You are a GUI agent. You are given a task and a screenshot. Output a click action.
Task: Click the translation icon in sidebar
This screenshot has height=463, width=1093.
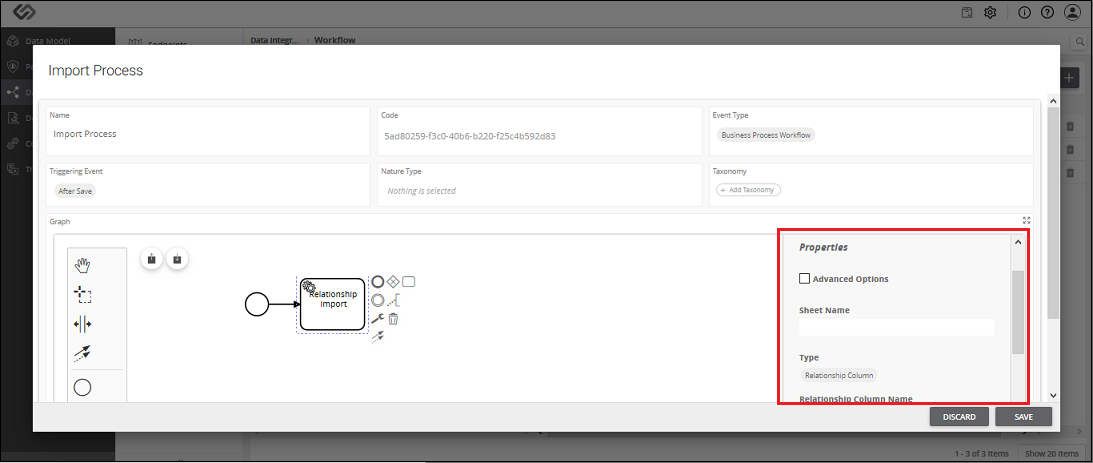12,169
